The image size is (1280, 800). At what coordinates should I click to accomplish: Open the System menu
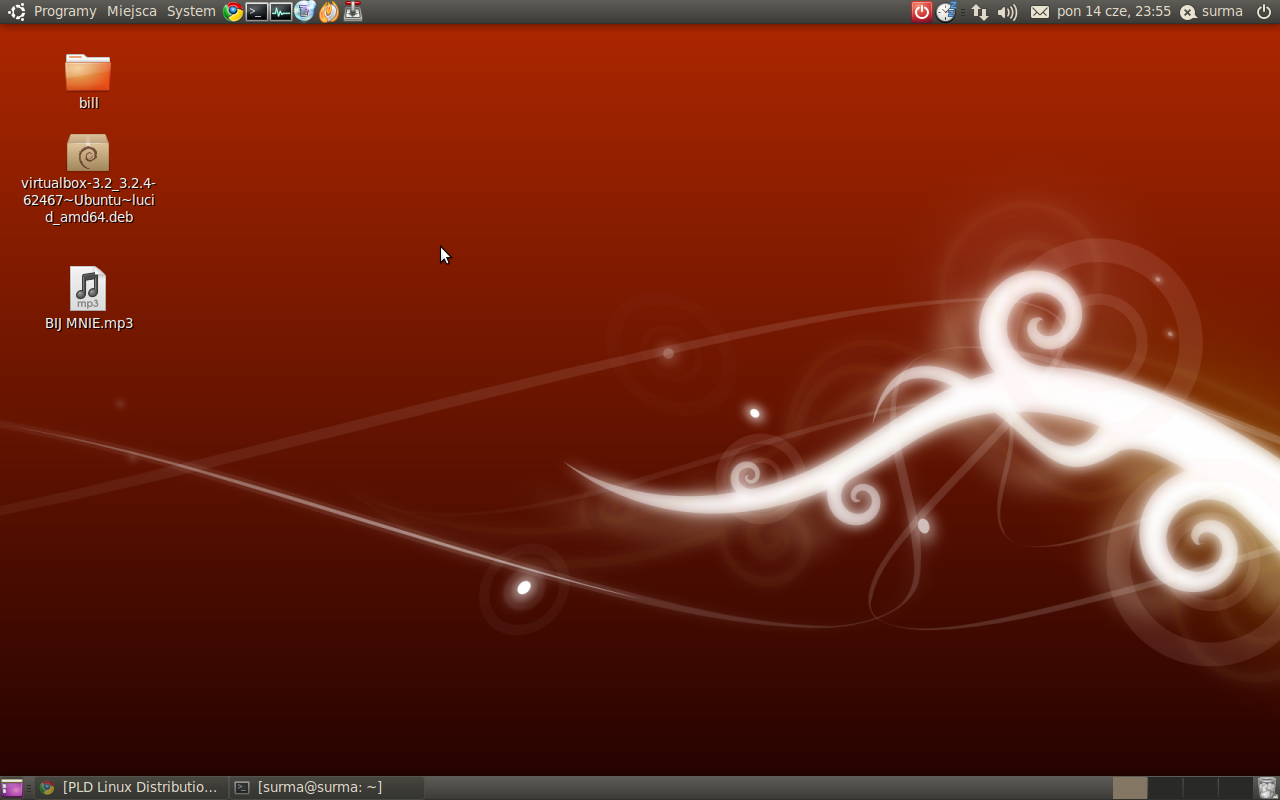pyautogui.click(x=191, y=12)
